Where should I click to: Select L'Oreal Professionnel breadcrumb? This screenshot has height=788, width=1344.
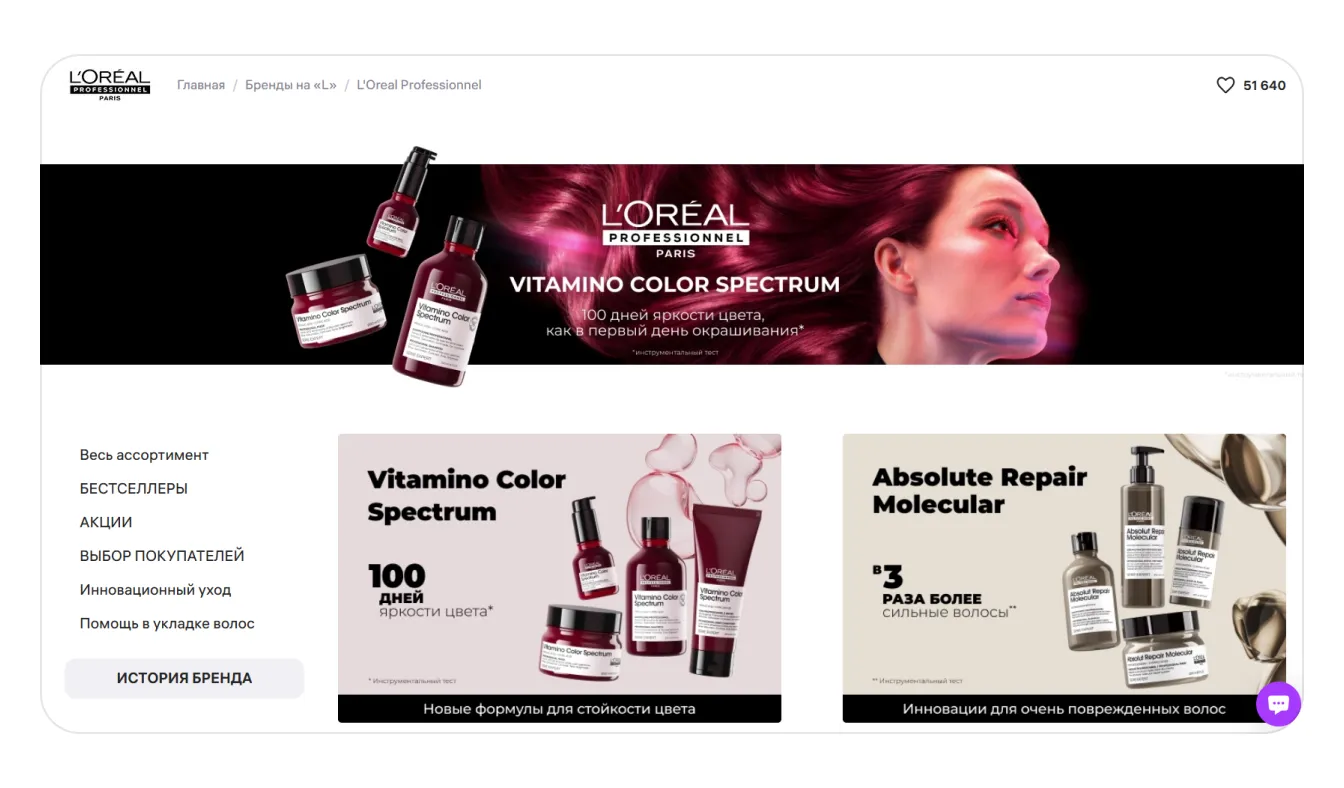coord(419,86)
